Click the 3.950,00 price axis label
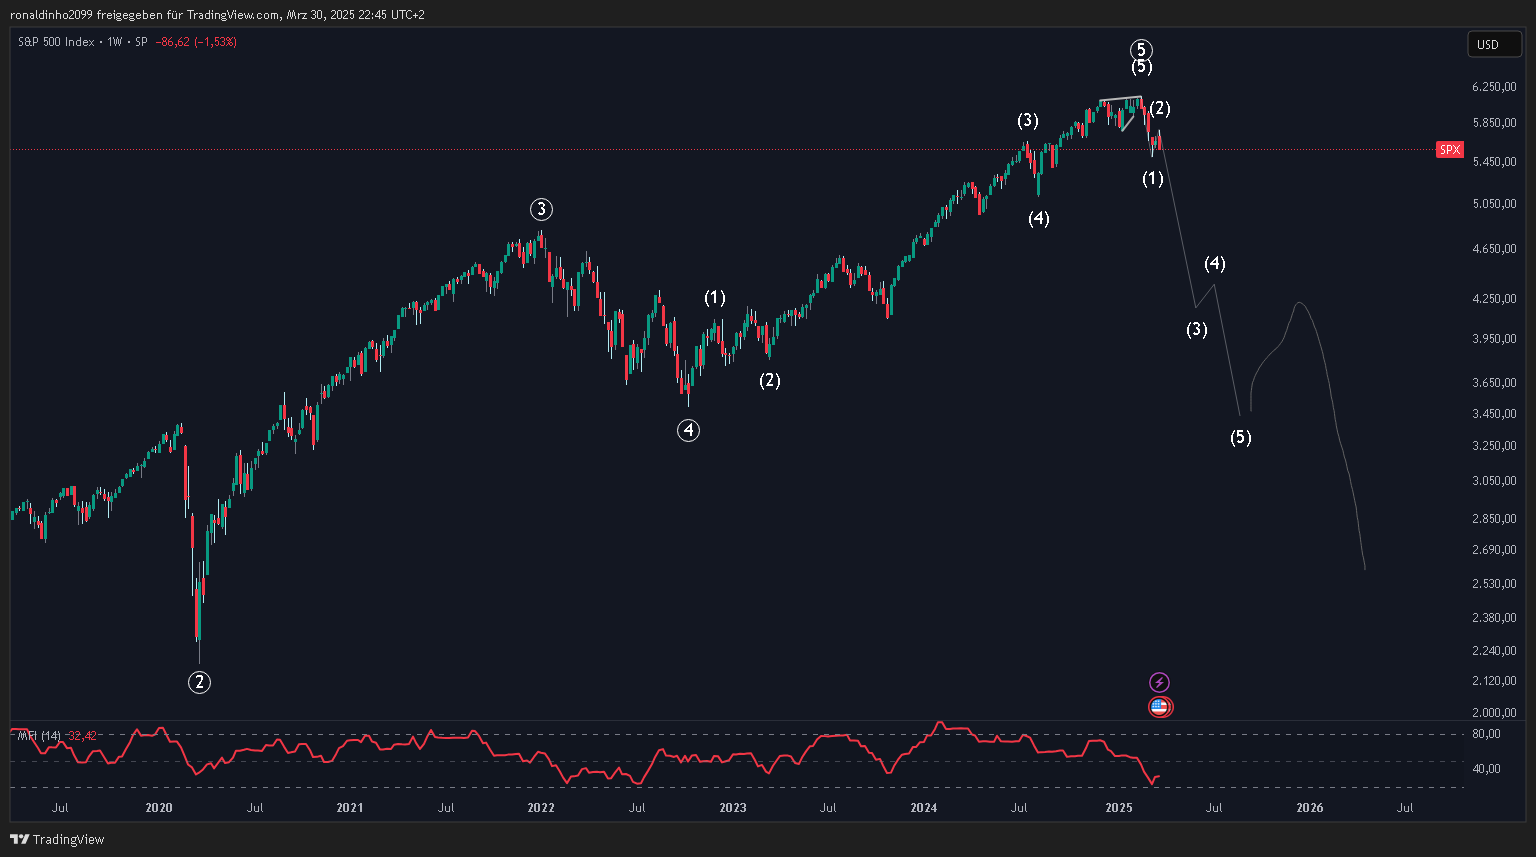 pos(1494,339)
